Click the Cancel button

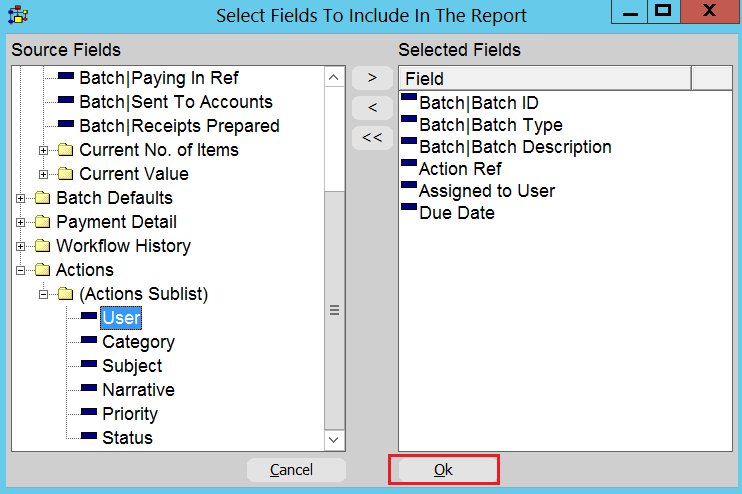(x=296, y=470)
